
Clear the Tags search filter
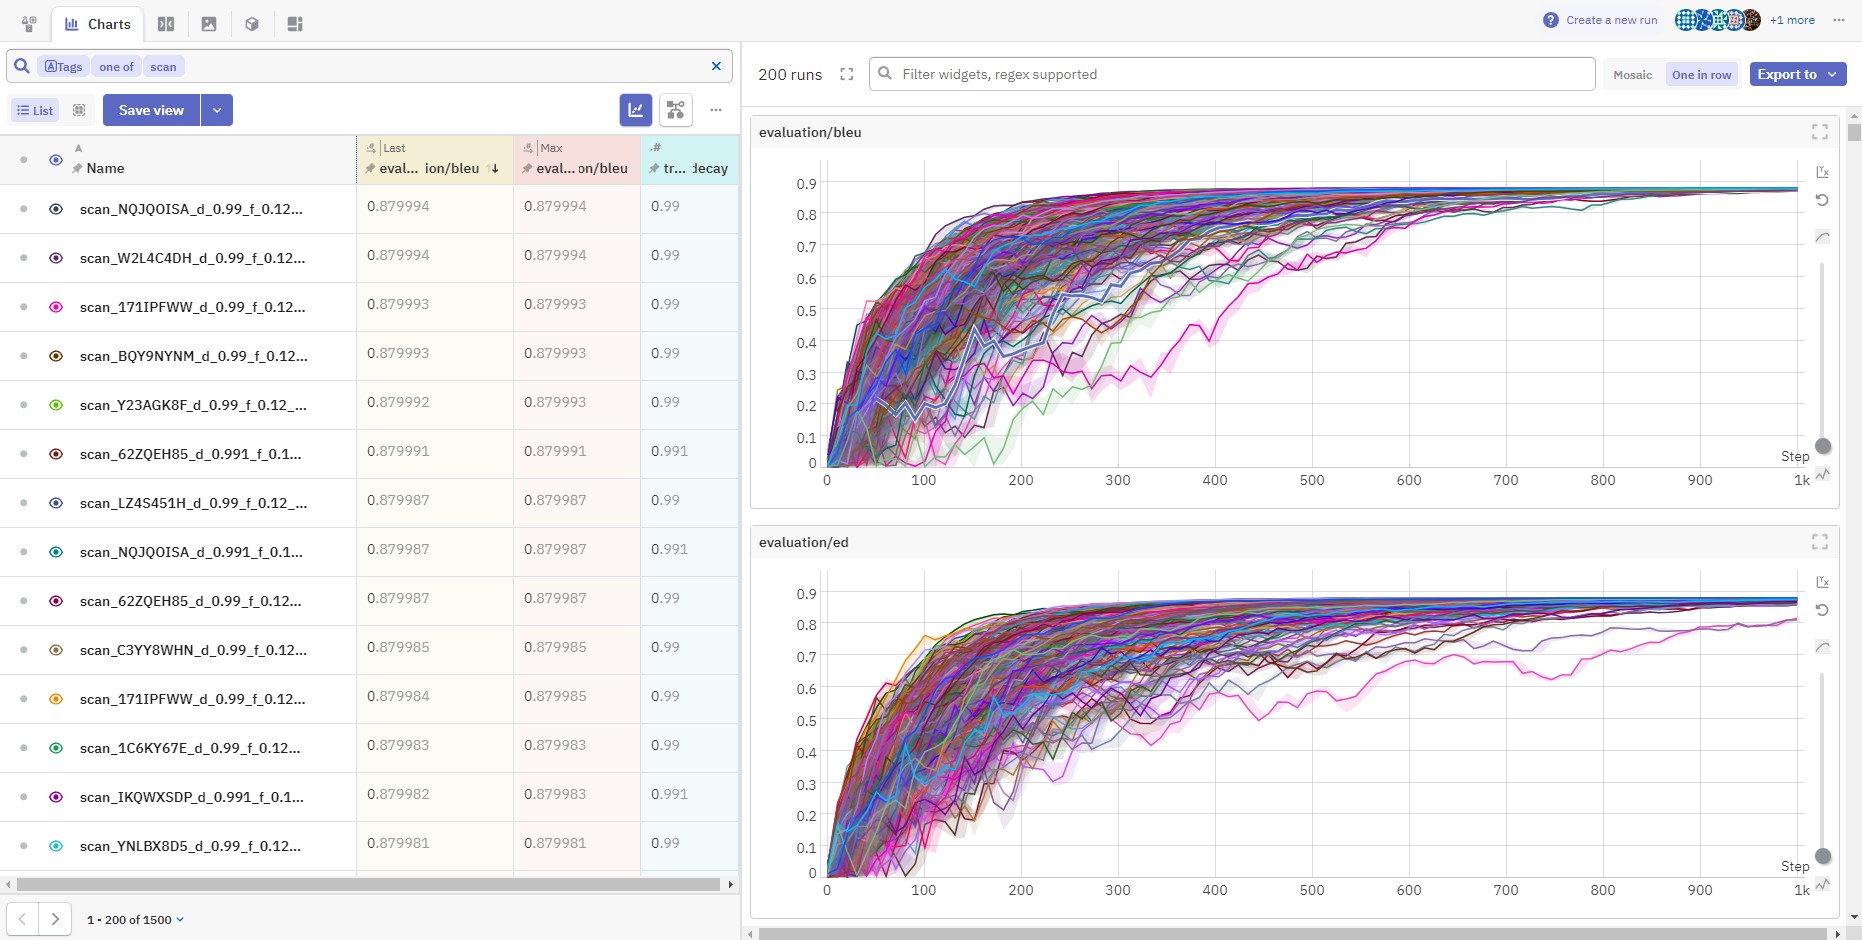click(x=716, y=66)
